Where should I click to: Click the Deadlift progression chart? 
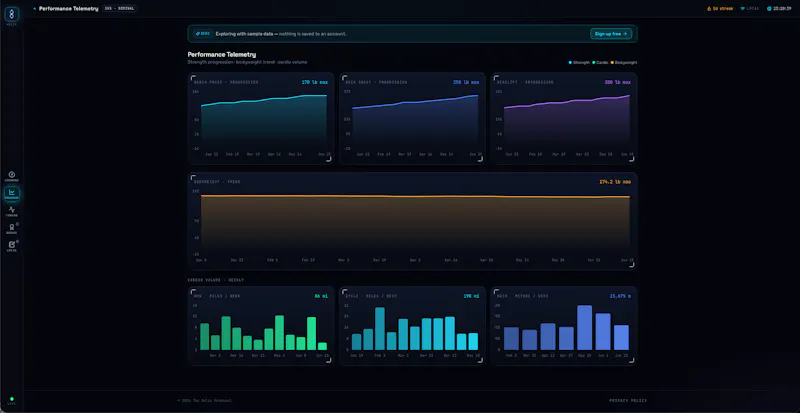point(564,118)
